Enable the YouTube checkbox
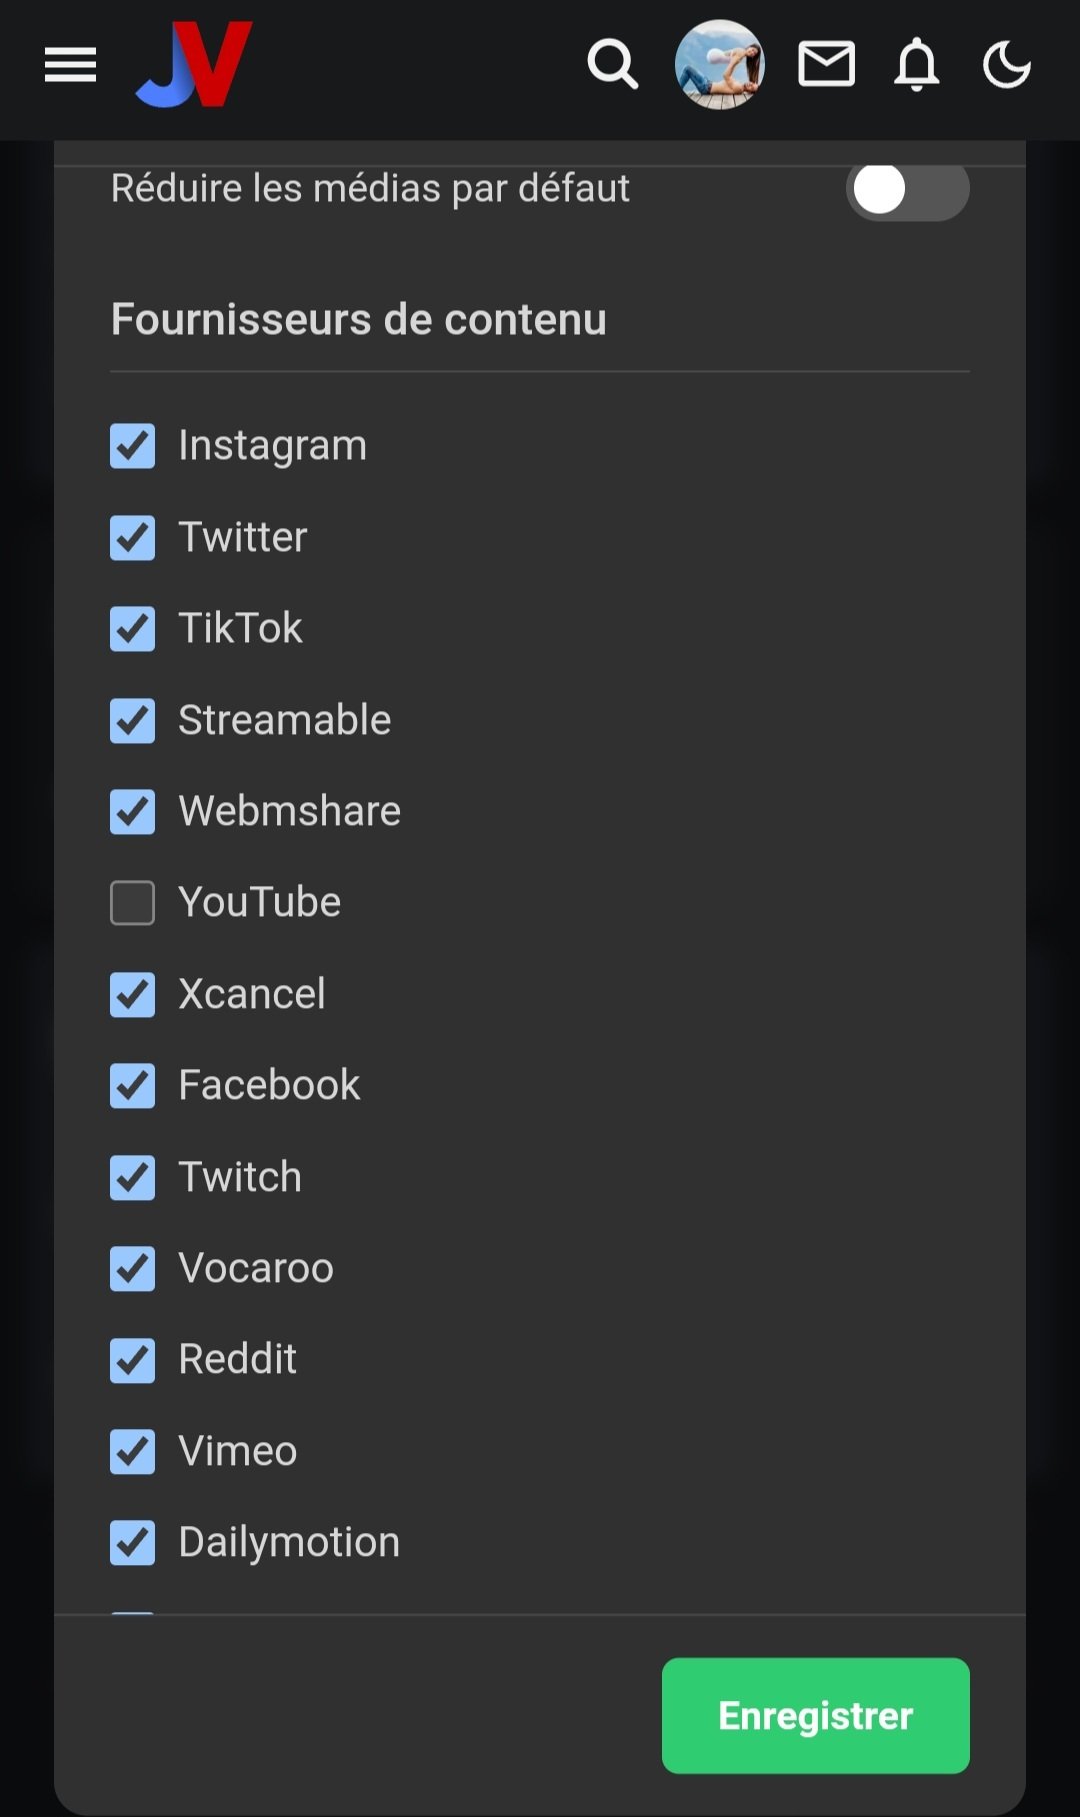 pos(133,903)
